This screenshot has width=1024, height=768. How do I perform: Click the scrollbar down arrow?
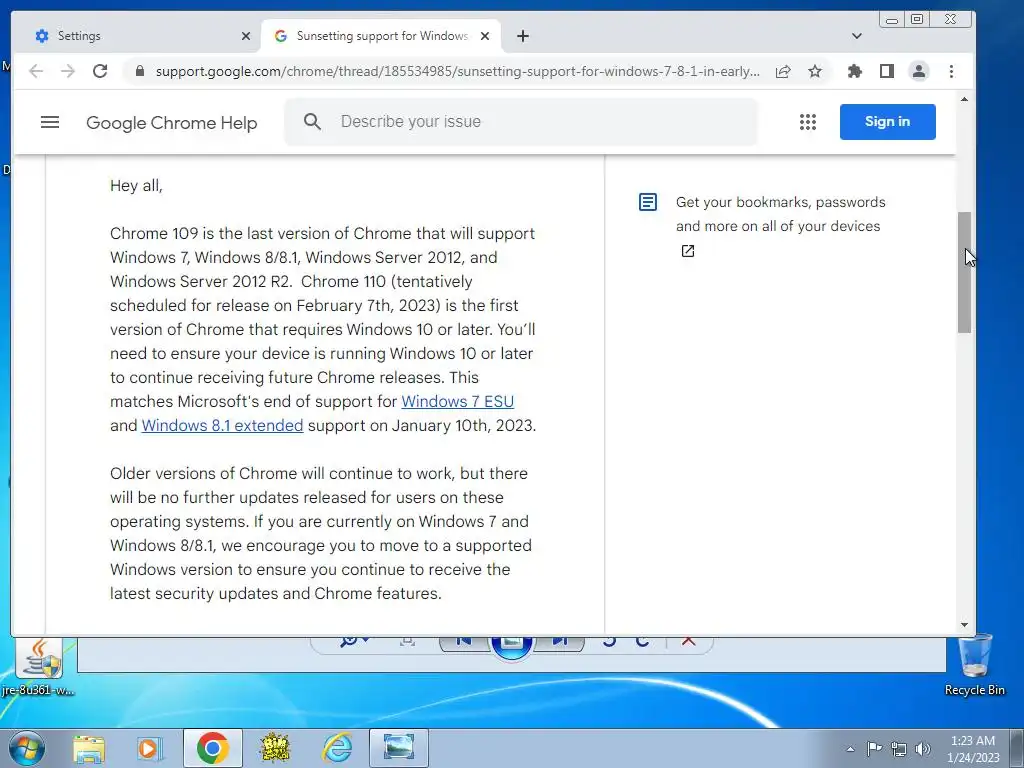[965, 625]
